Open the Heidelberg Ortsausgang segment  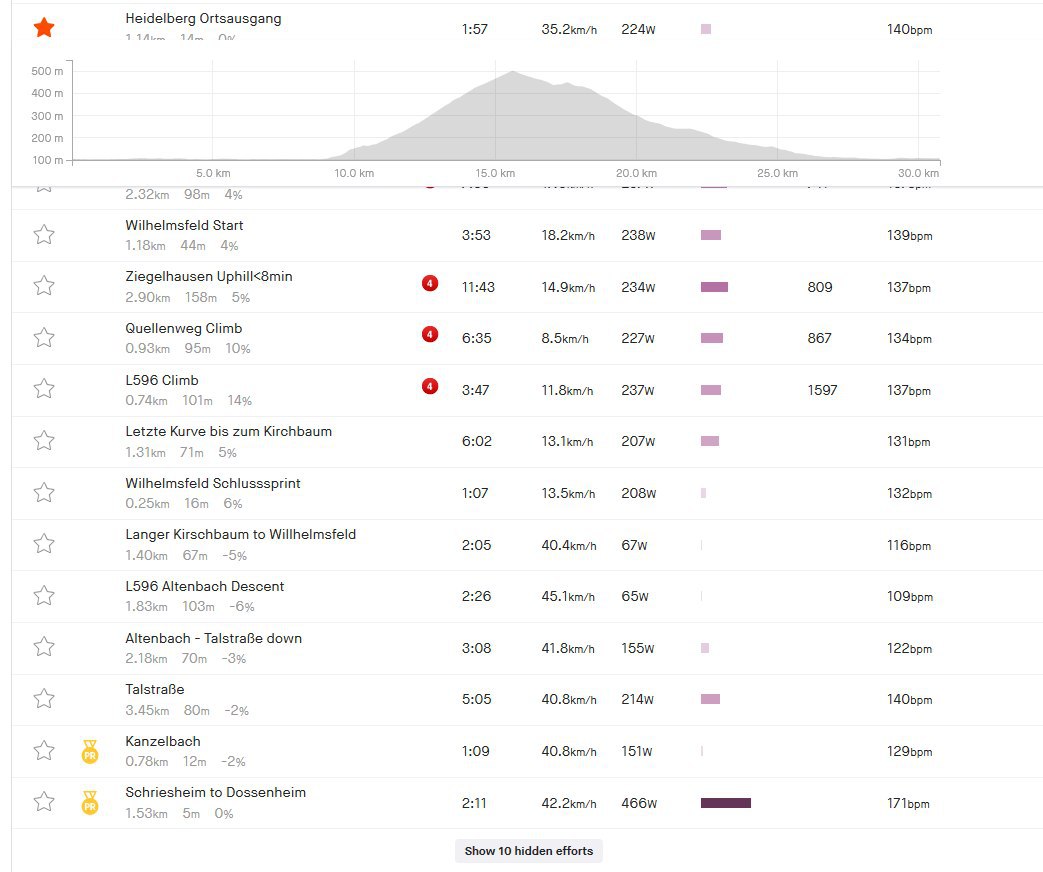click(203, 19)
